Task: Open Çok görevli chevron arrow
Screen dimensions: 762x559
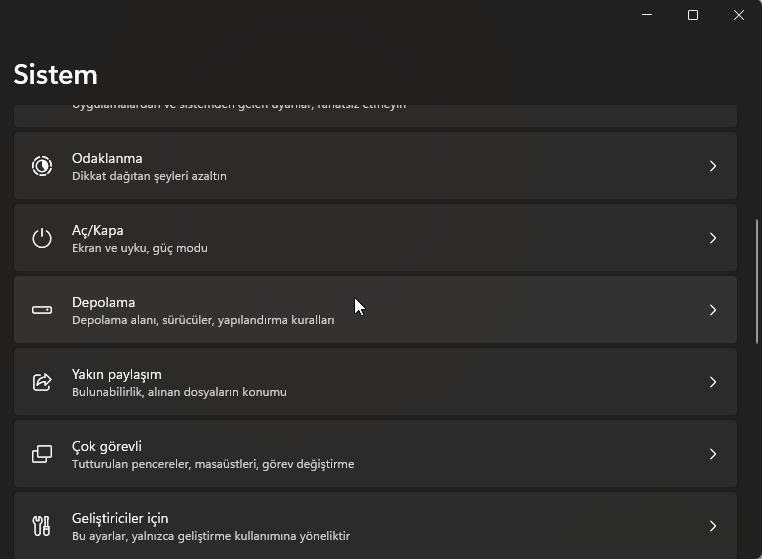Action: [713, 454]
